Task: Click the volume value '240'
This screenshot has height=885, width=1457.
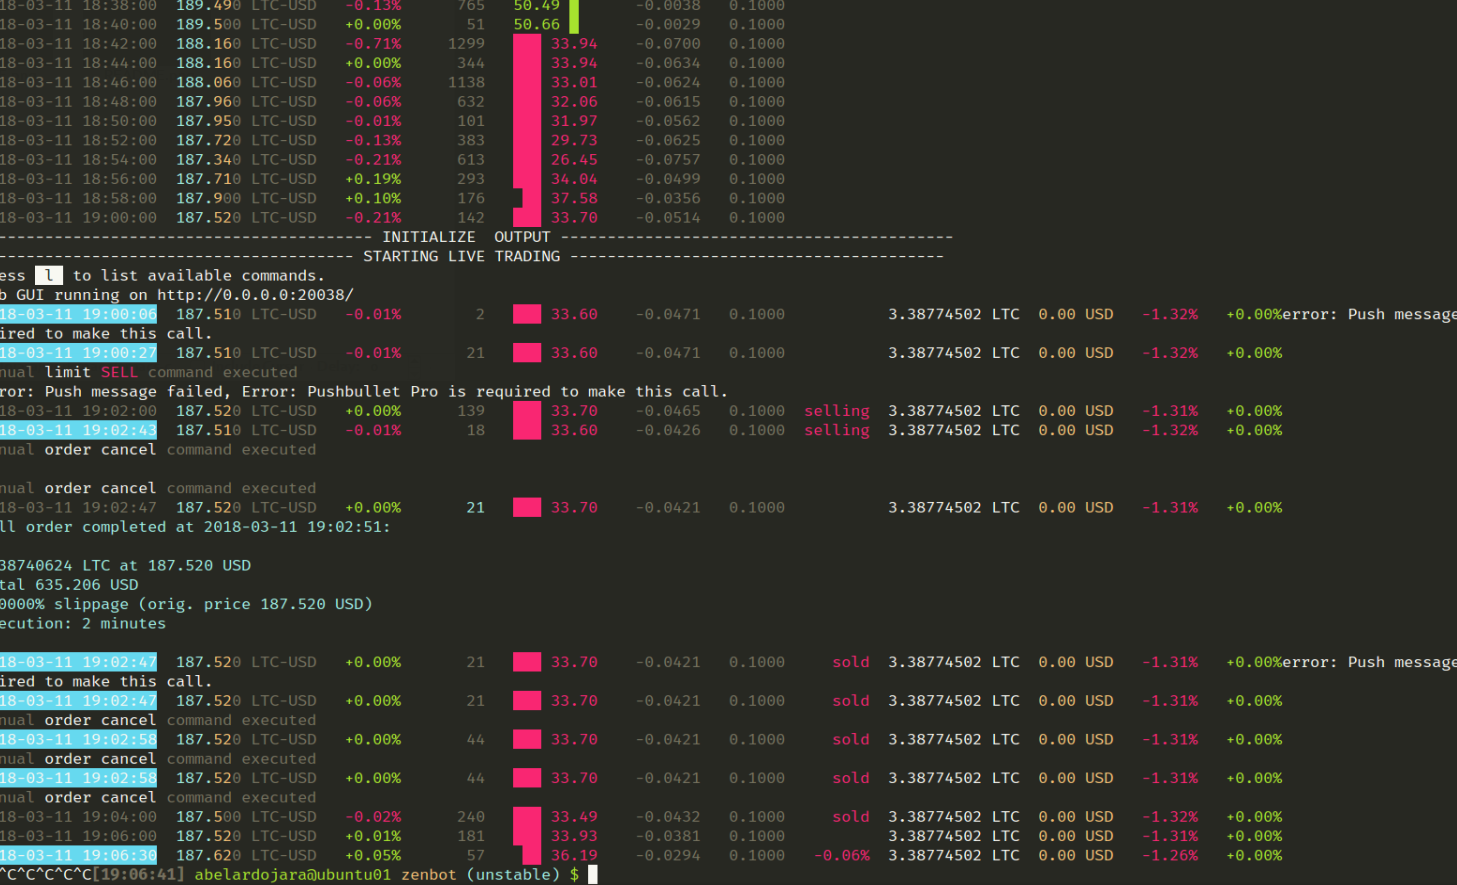Action: [x=471, y=817]
